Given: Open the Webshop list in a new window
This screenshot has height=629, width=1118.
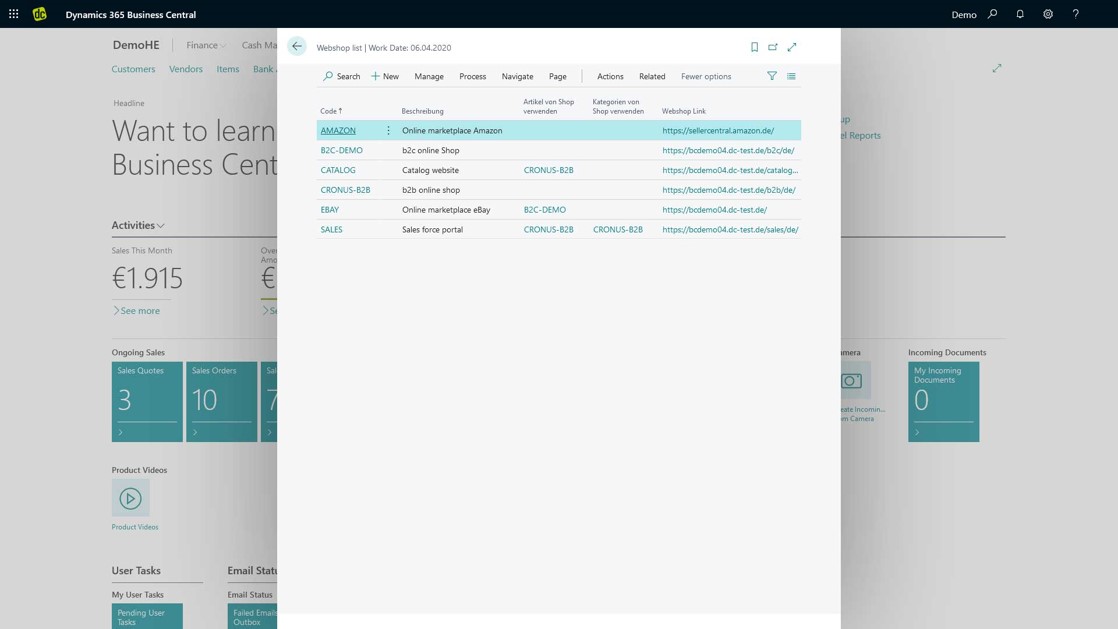Looking at the screenshot, I should pyautogui.click(x=773, y=46).
